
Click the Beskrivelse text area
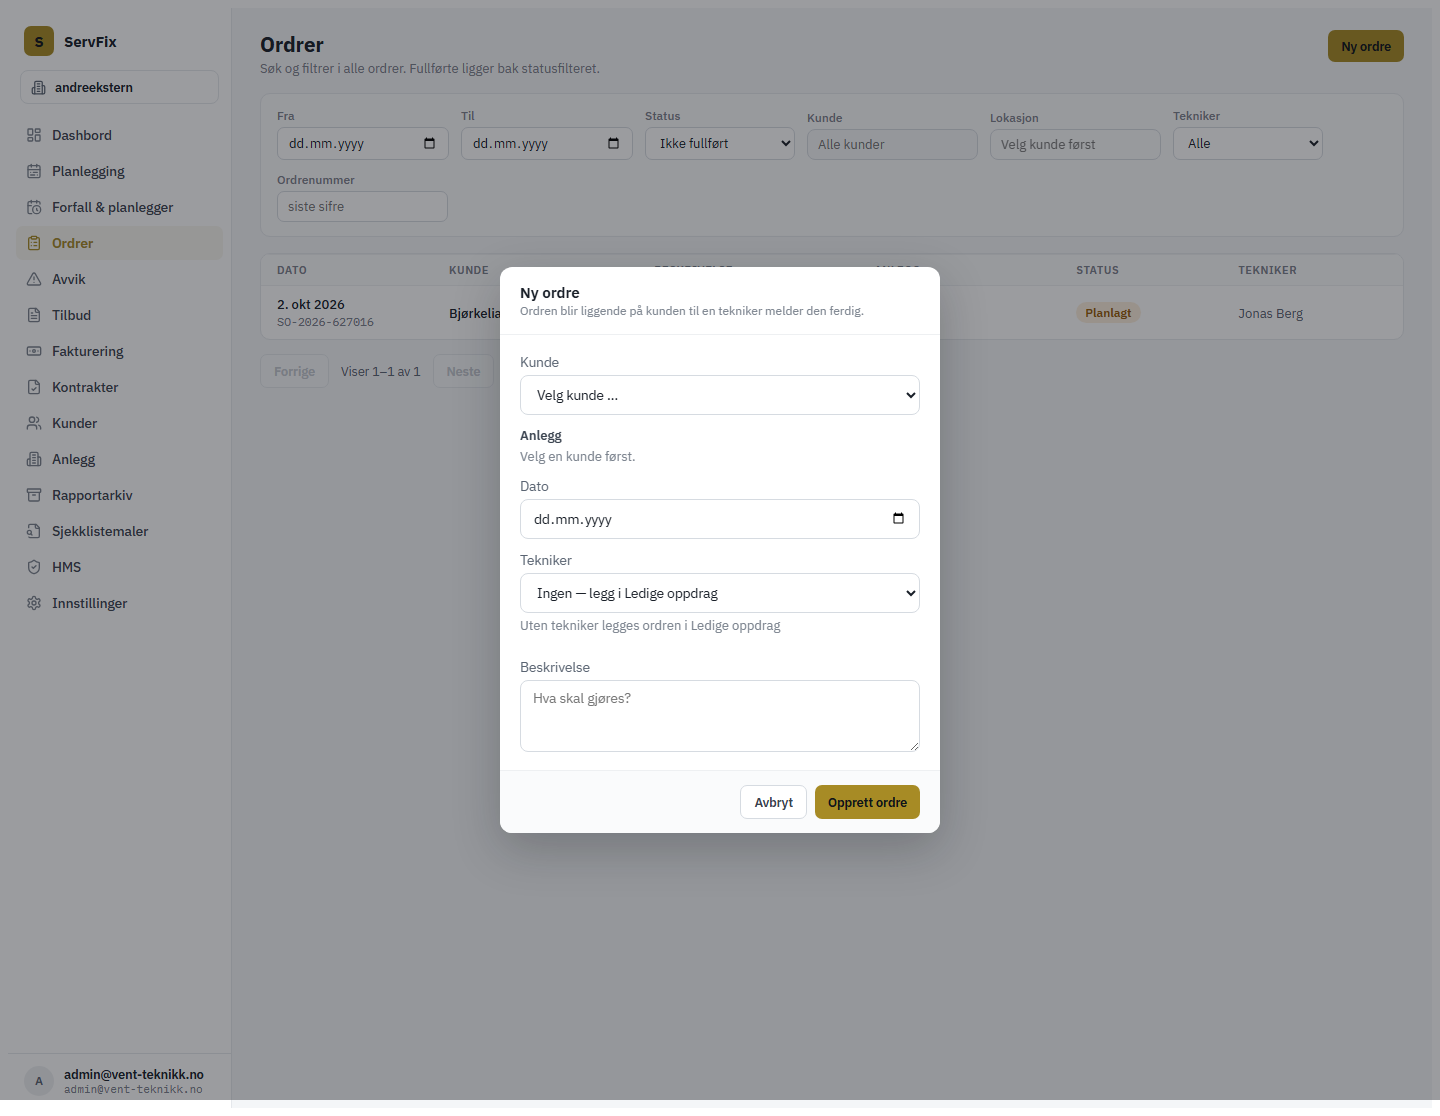click(720, 716)
